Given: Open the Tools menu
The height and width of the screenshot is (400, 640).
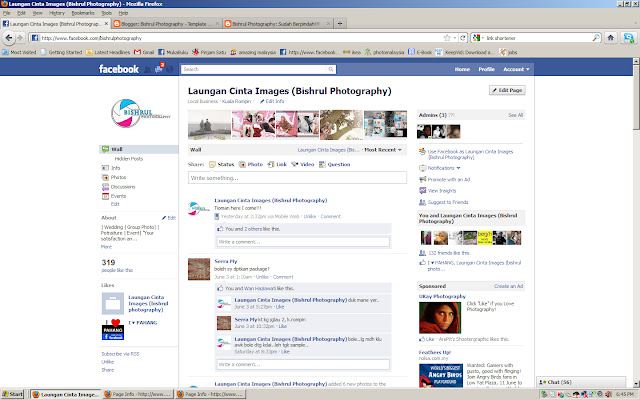Looking at the screenshot, I should coord(107,13).
